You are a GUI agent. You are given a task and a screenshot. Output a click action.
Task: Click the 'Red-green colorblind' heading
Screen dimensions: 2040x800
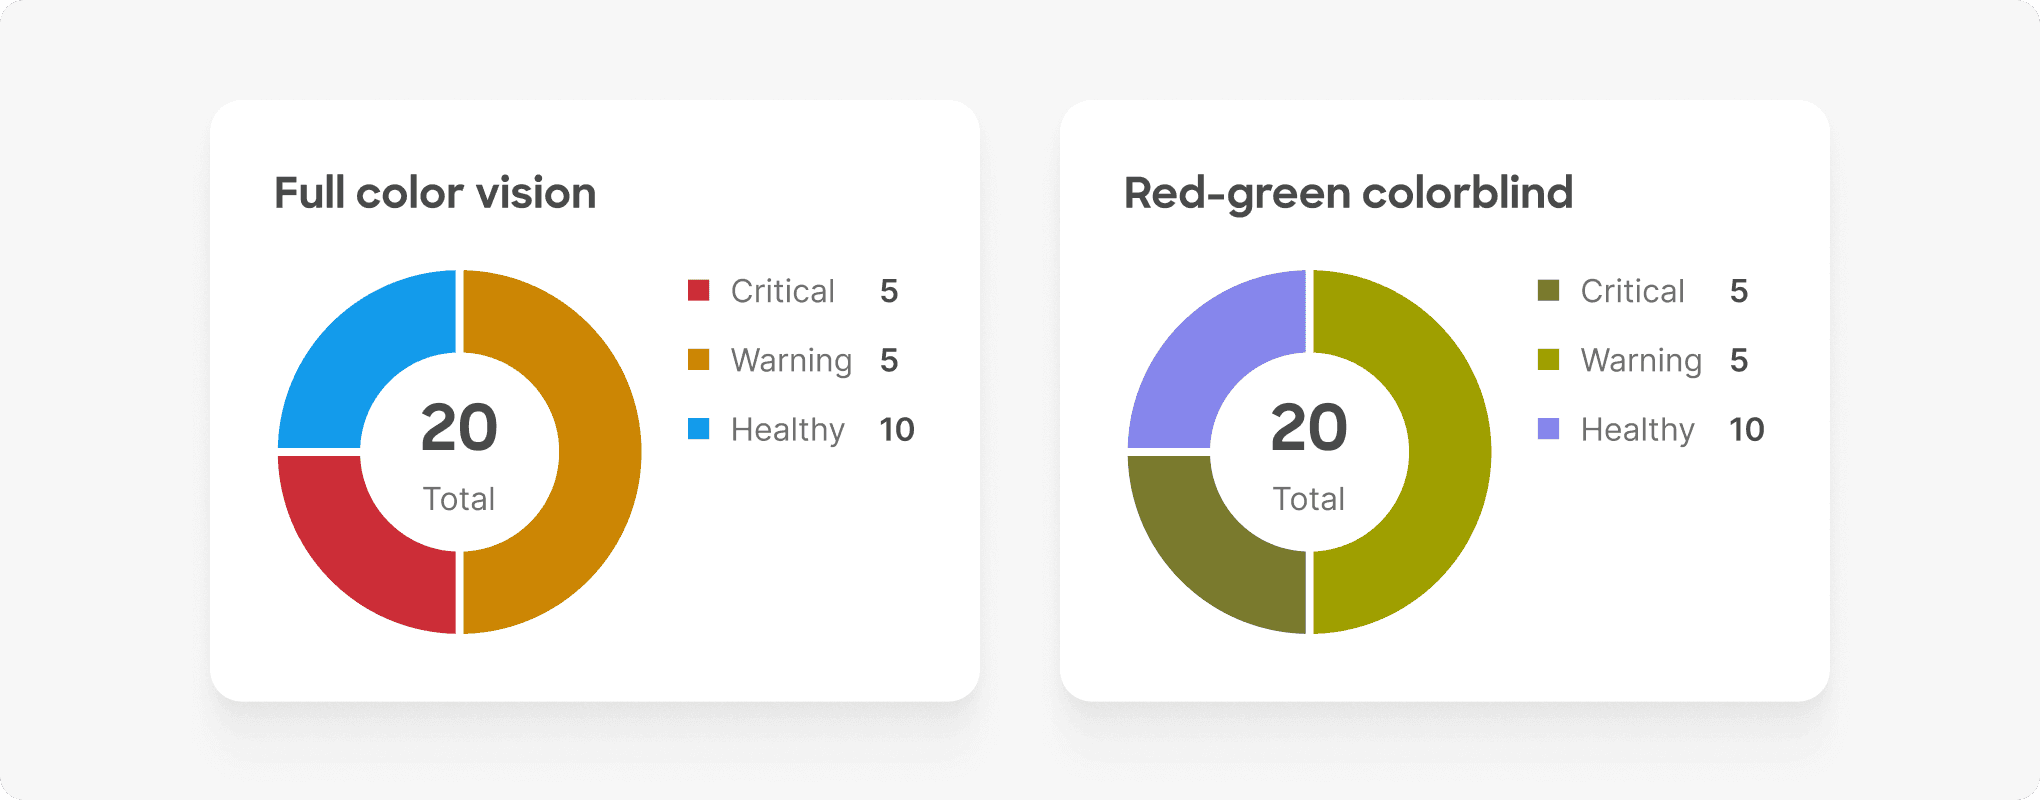coord(1348,193)
